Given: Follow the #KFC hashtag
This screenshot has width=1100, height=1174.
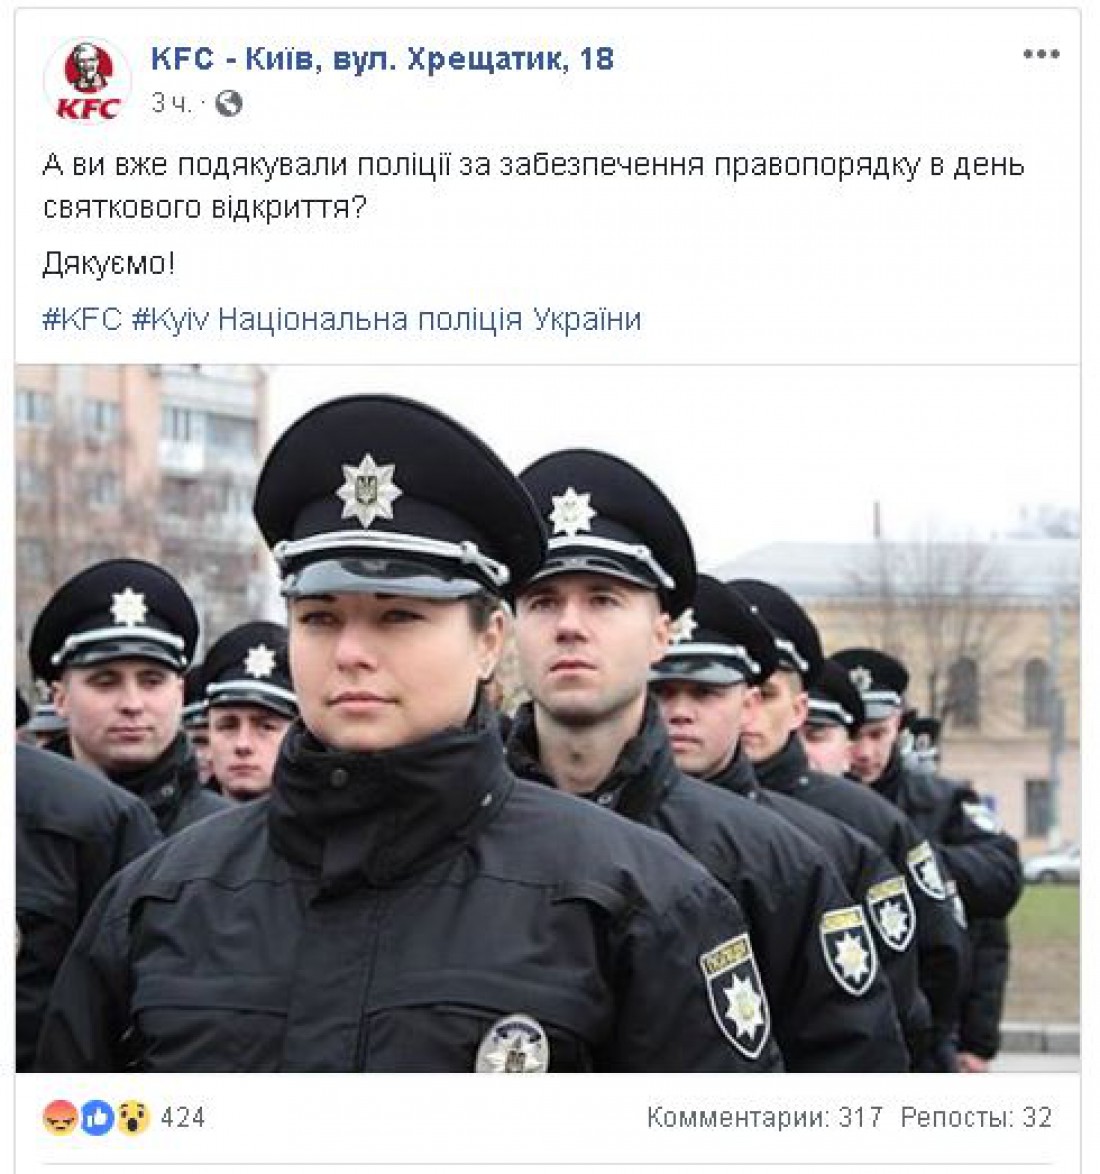Looking at the screenshot, I should click(82, 319).
